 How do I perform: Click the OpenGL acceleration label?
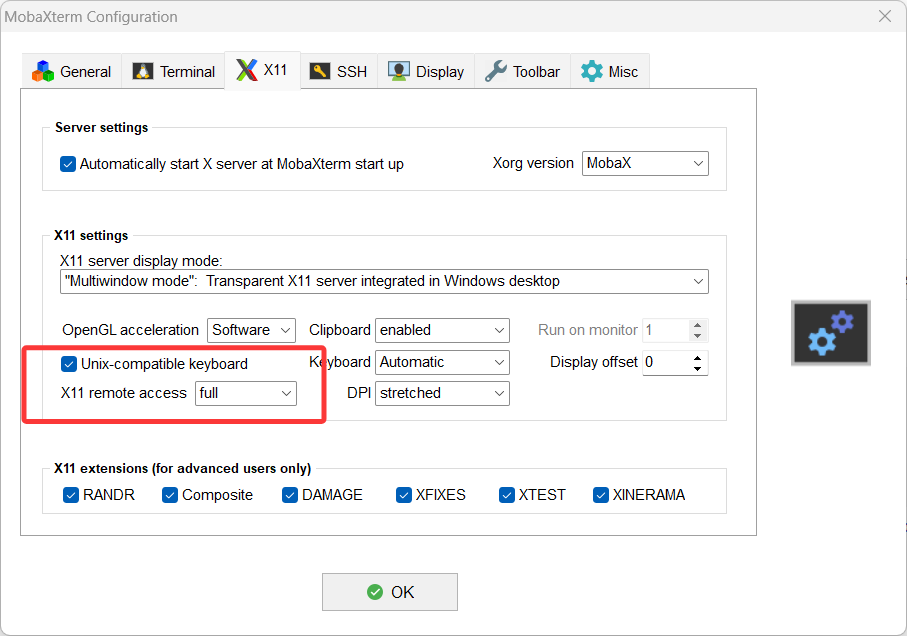(130, 330)
